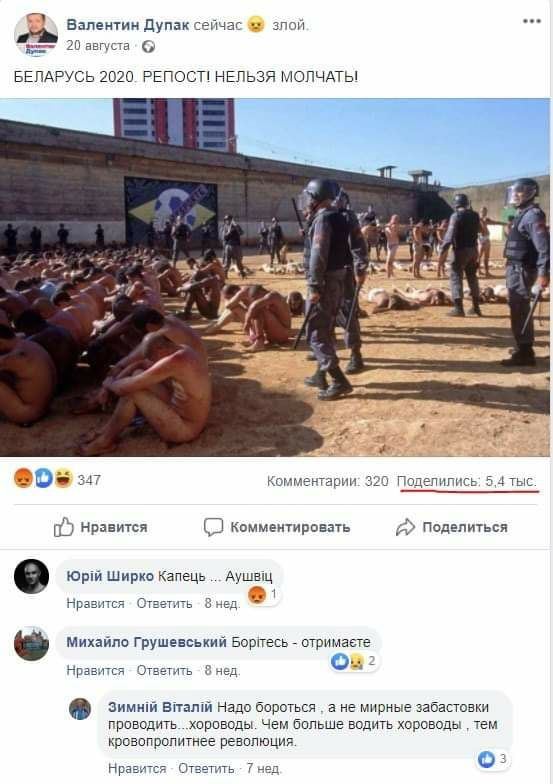Click the haha reaction icon in summary
Image resolution: width=553 pixels, height=784 pixels.
point(64,478)
